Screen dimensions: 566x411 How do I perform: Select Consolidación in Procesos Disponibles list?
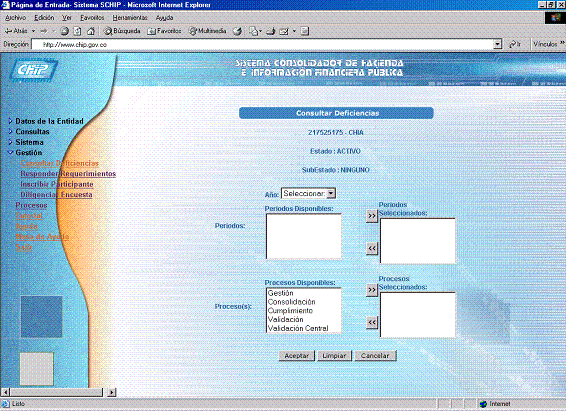click(x=292, y=302)
